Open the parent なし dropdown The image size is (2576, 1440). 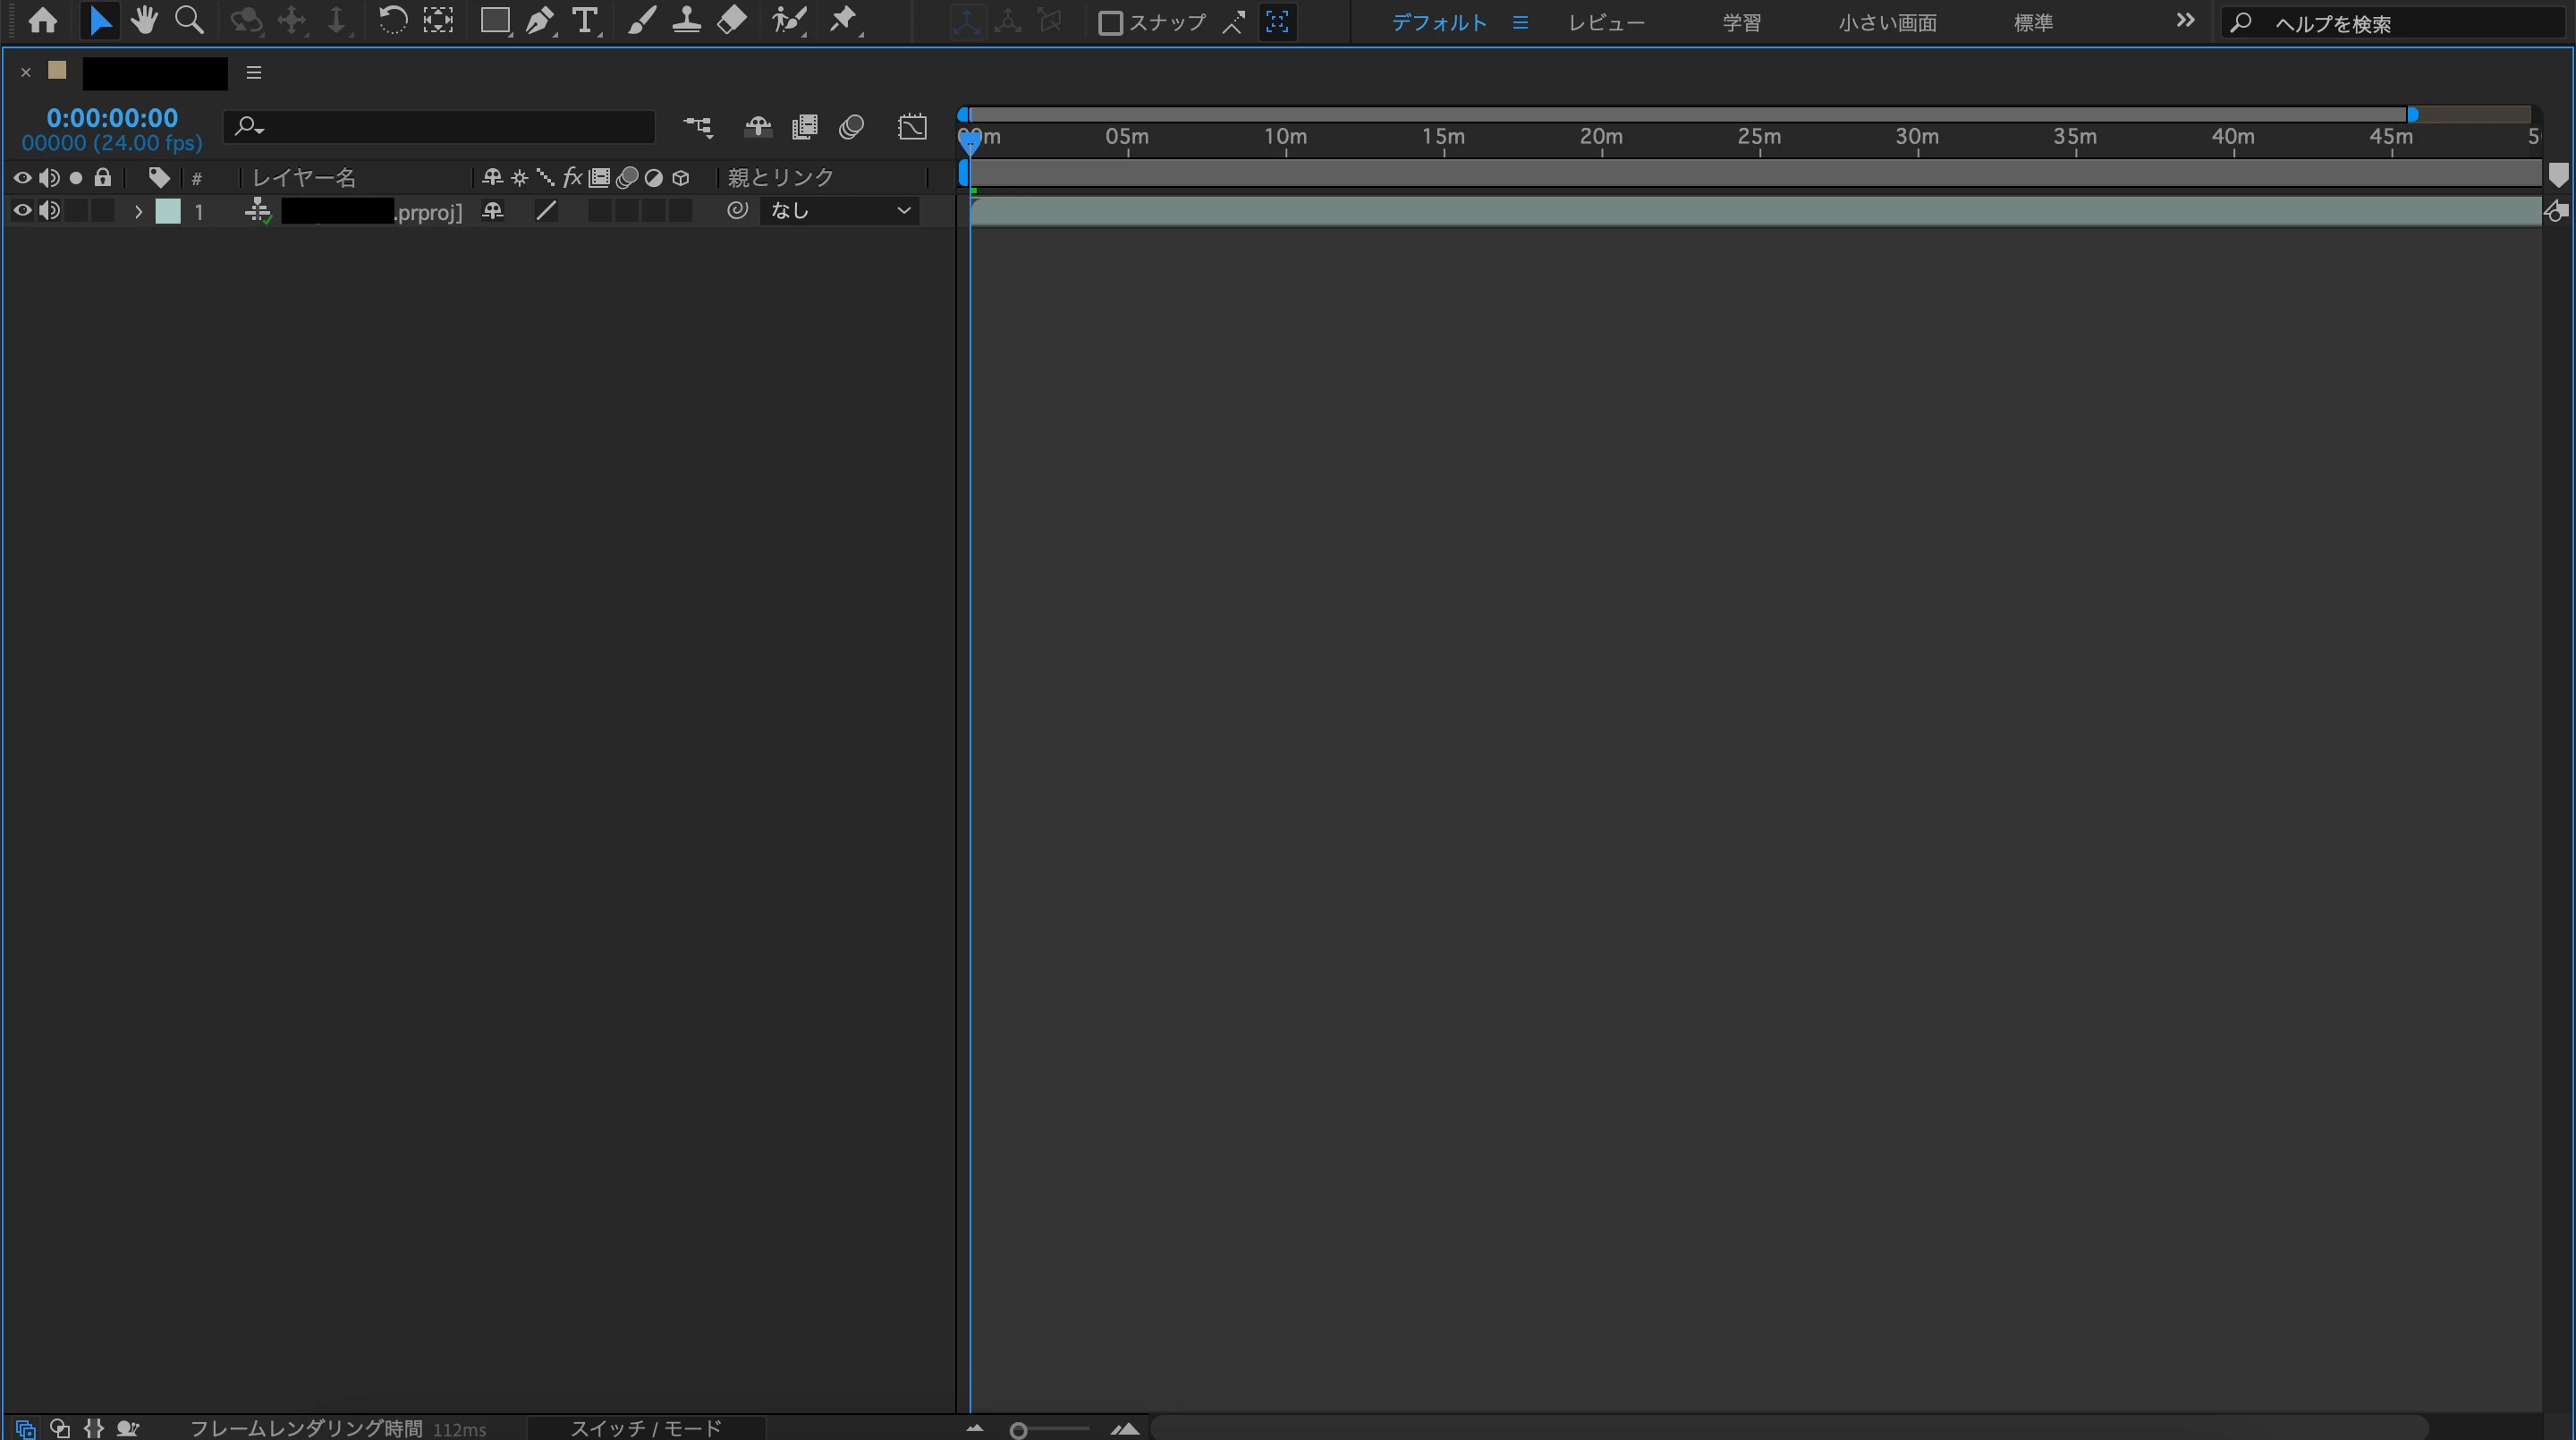click(x=840, y=211)
